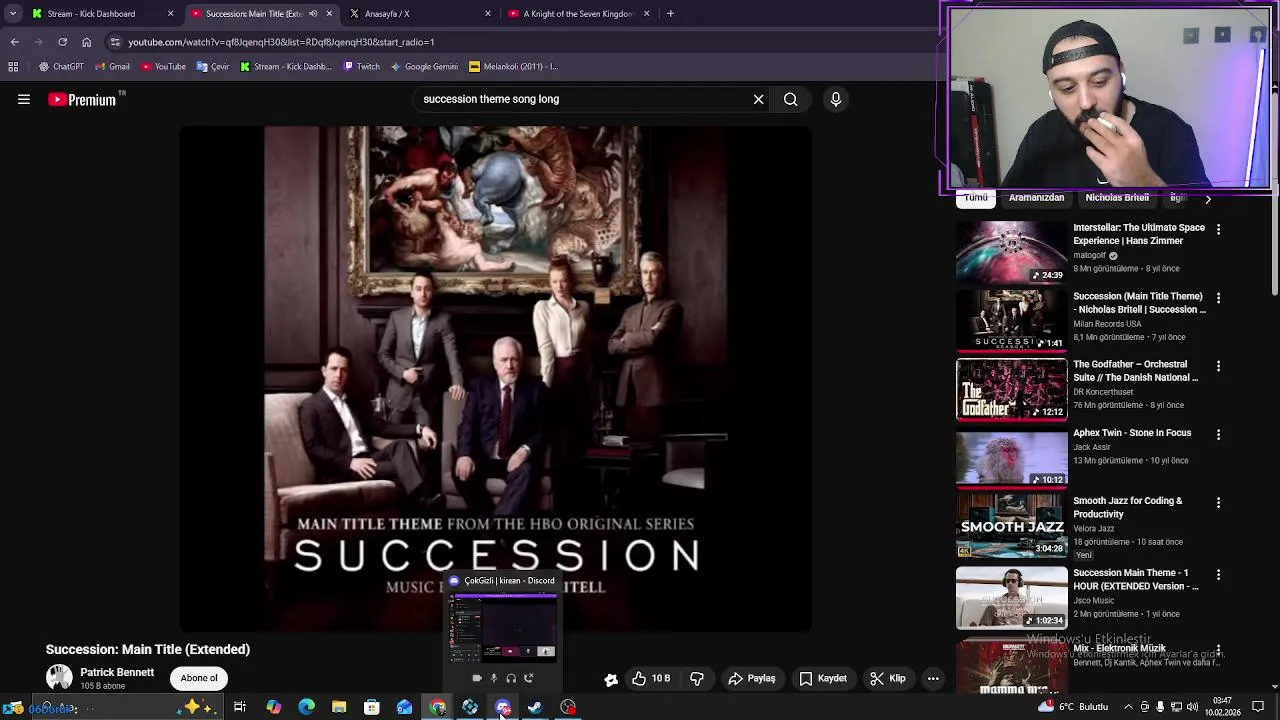Share the video via Paylaş
The width and height of the screenshot is (1280, 720).
752,678
